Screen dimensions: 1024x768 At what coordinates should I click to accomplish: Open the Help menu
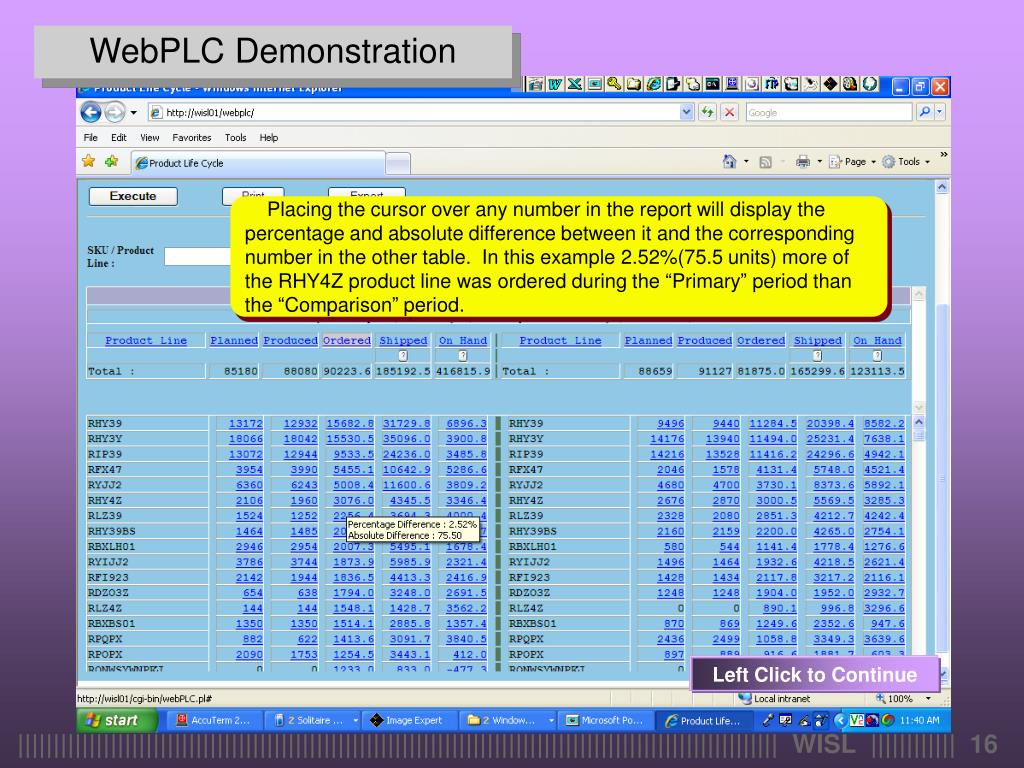pos(268,138)
